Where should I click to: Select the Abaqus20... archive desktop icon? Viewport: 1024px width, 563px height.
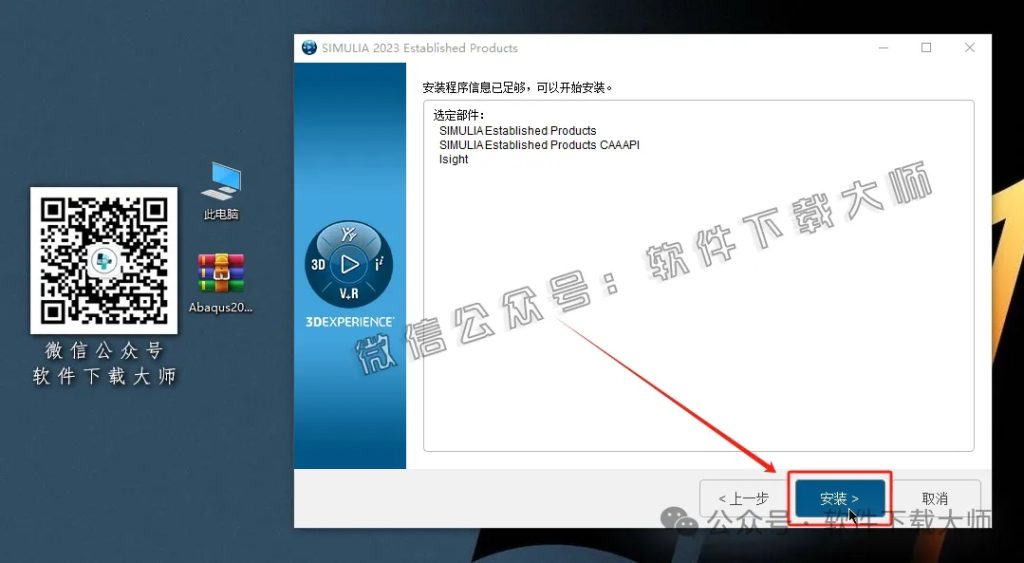221,283
